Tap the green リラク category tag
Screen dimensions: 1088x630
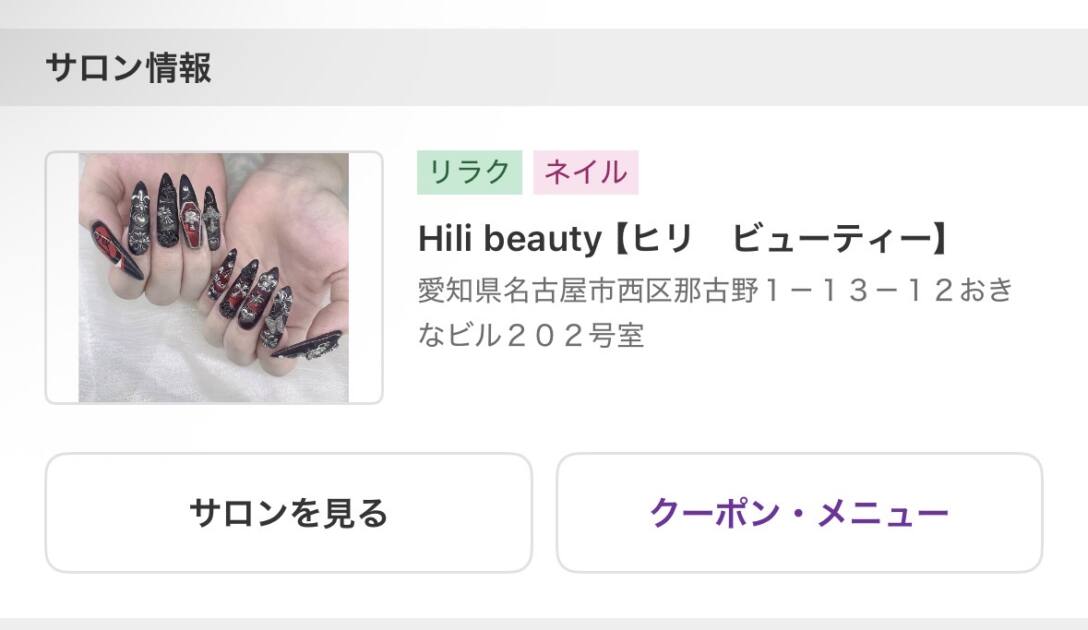point(469,172)
